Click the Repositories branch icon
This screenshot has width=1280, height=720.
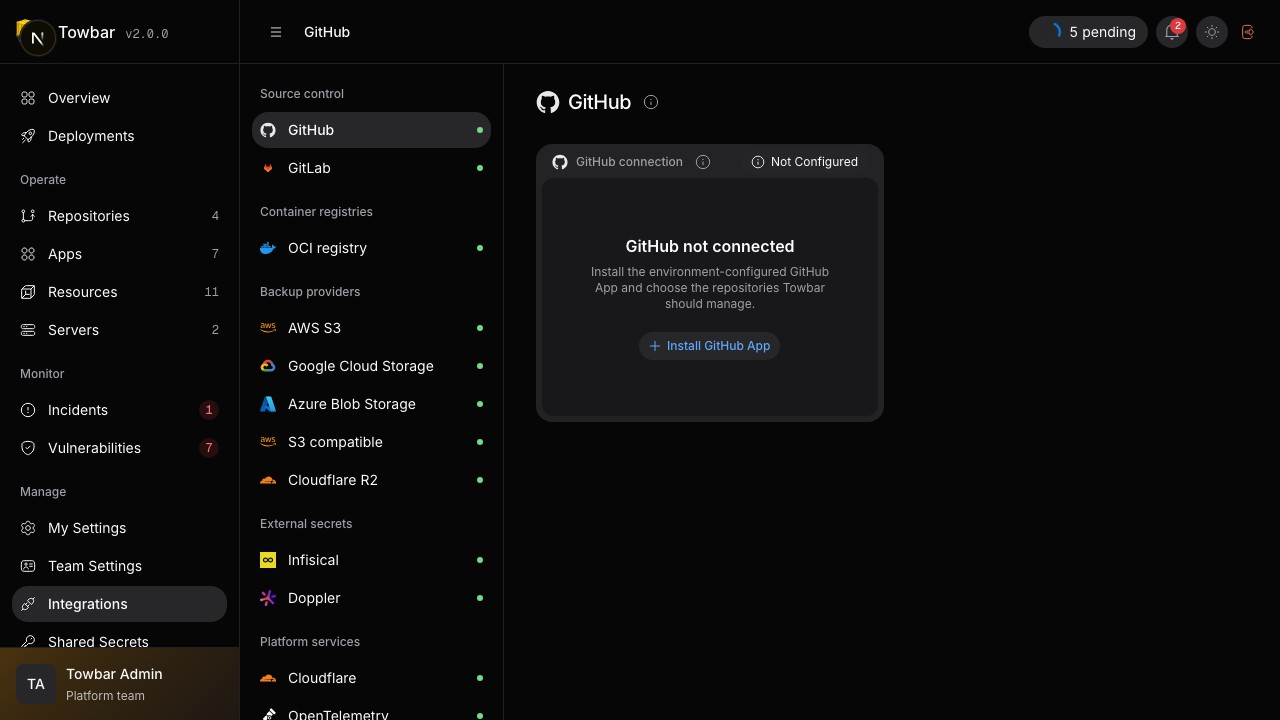[28, 216]
